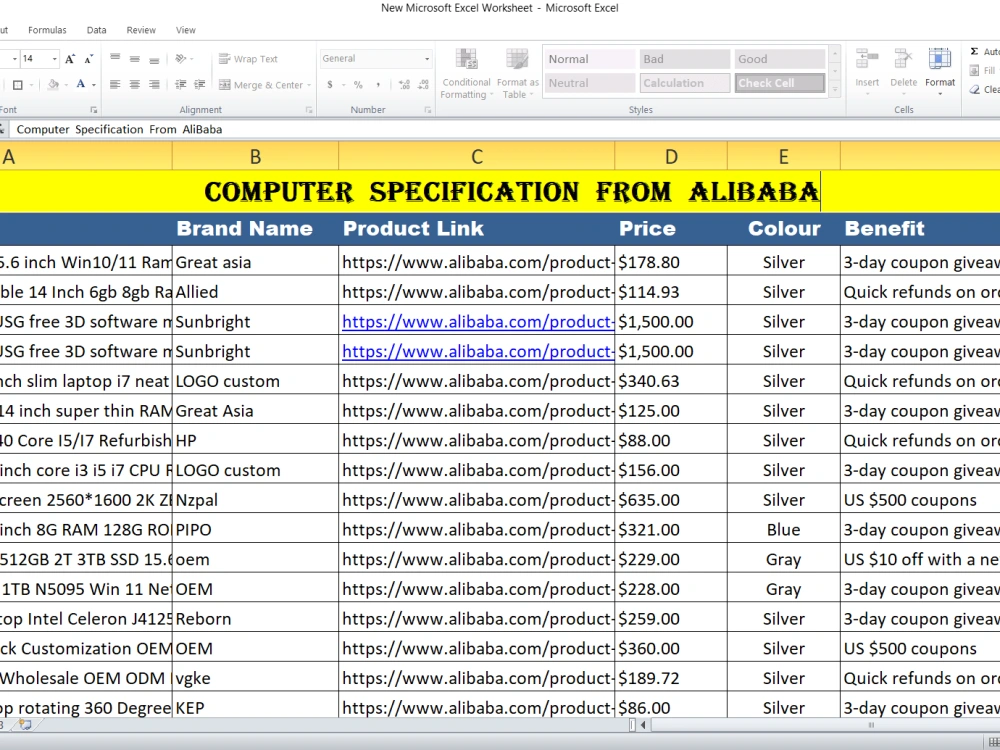Open the Review ribbon tab

tap(141, 30)
